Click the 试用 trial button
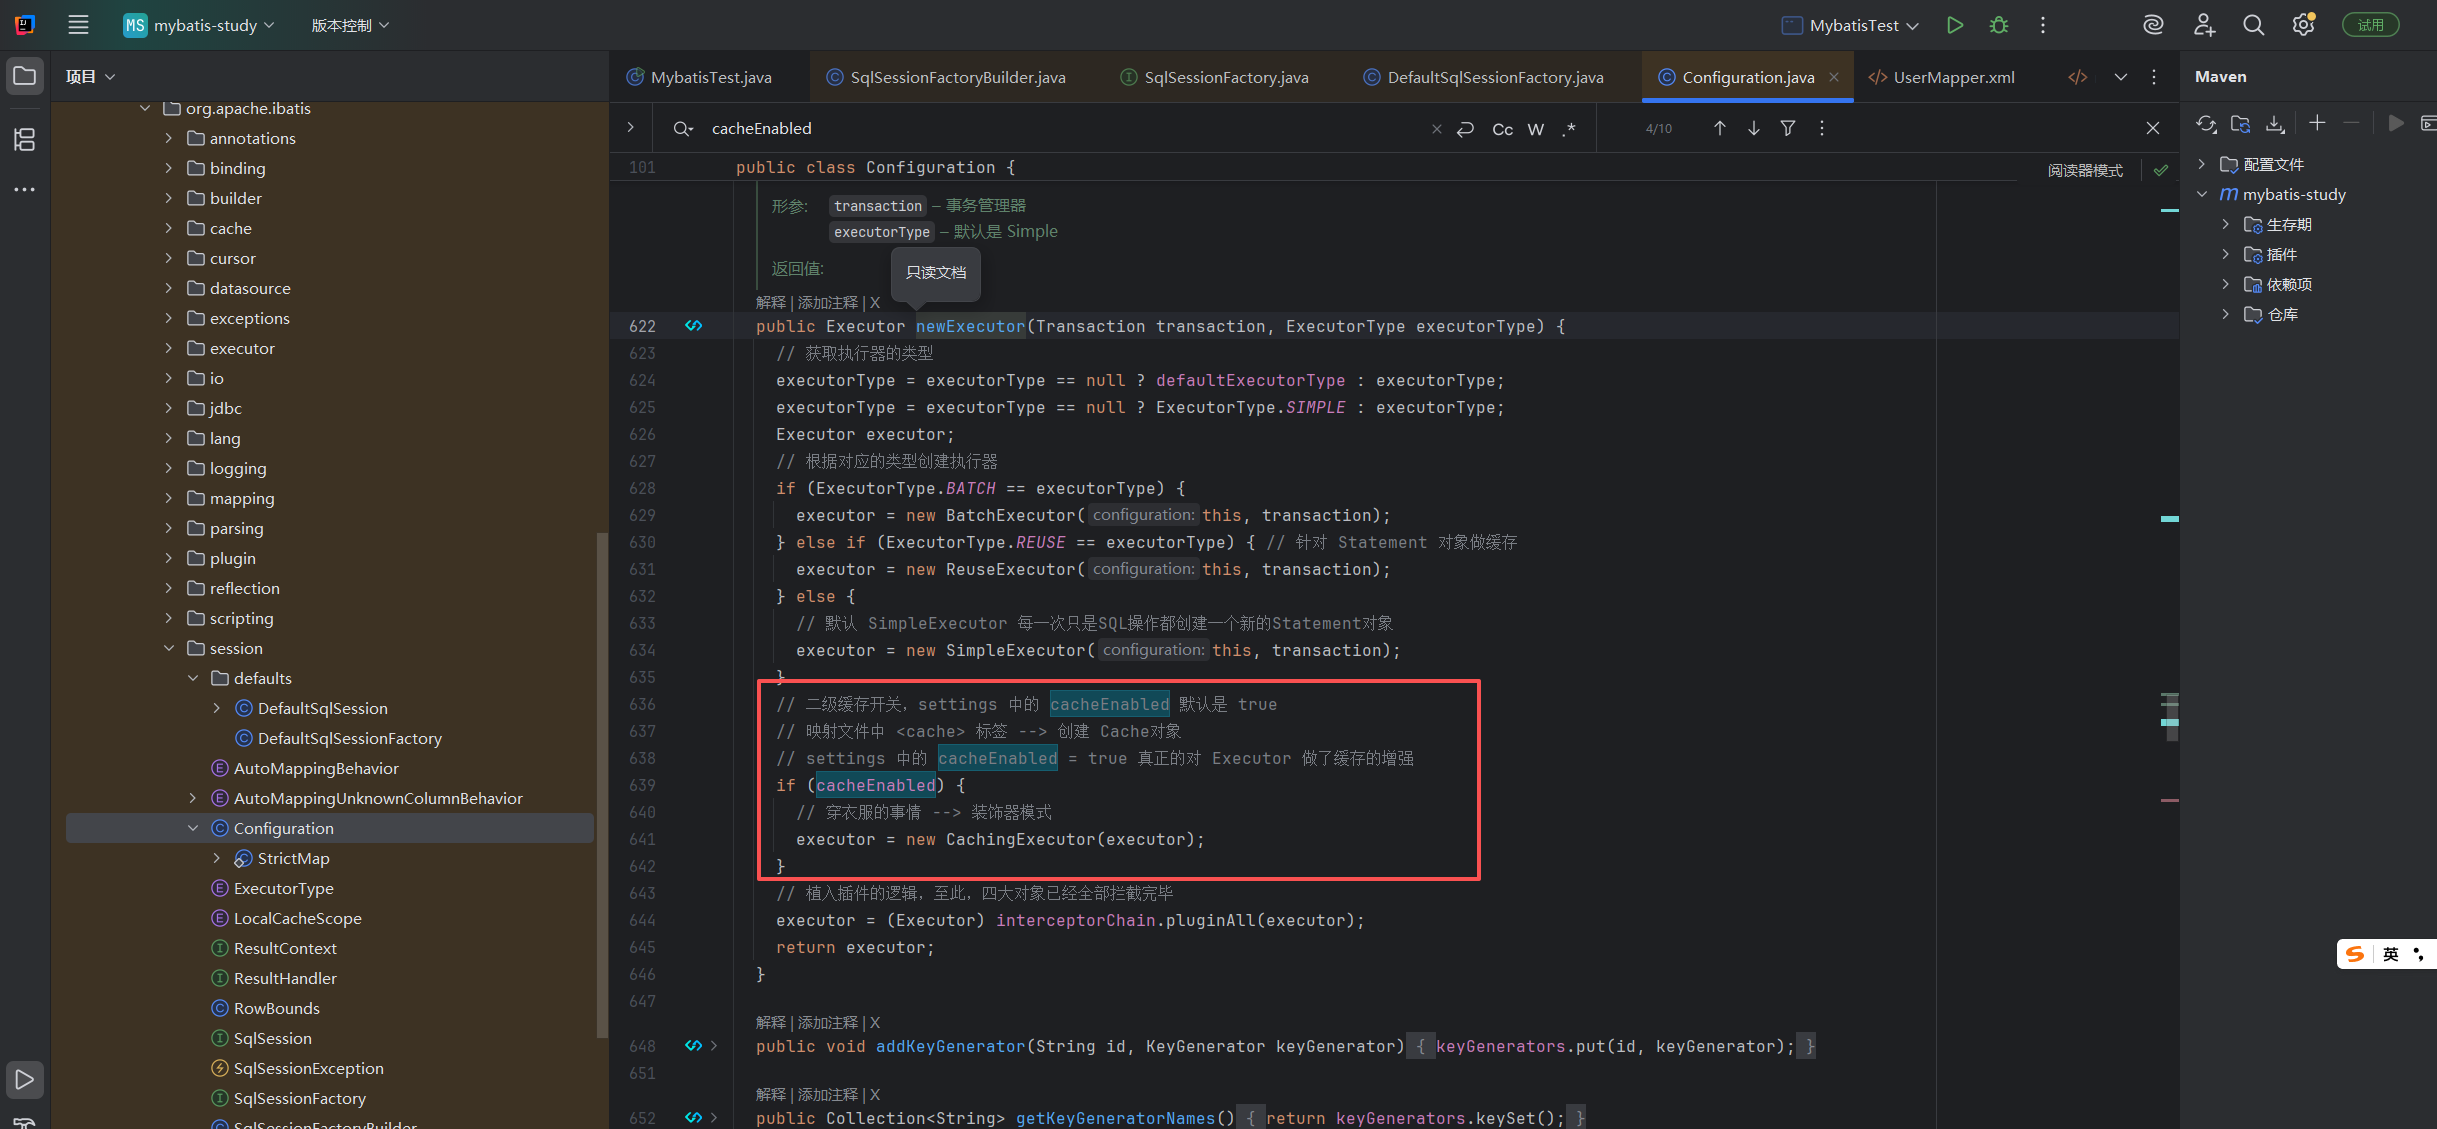Viewport: 2437px width, 1129px height. [2370, 25]
